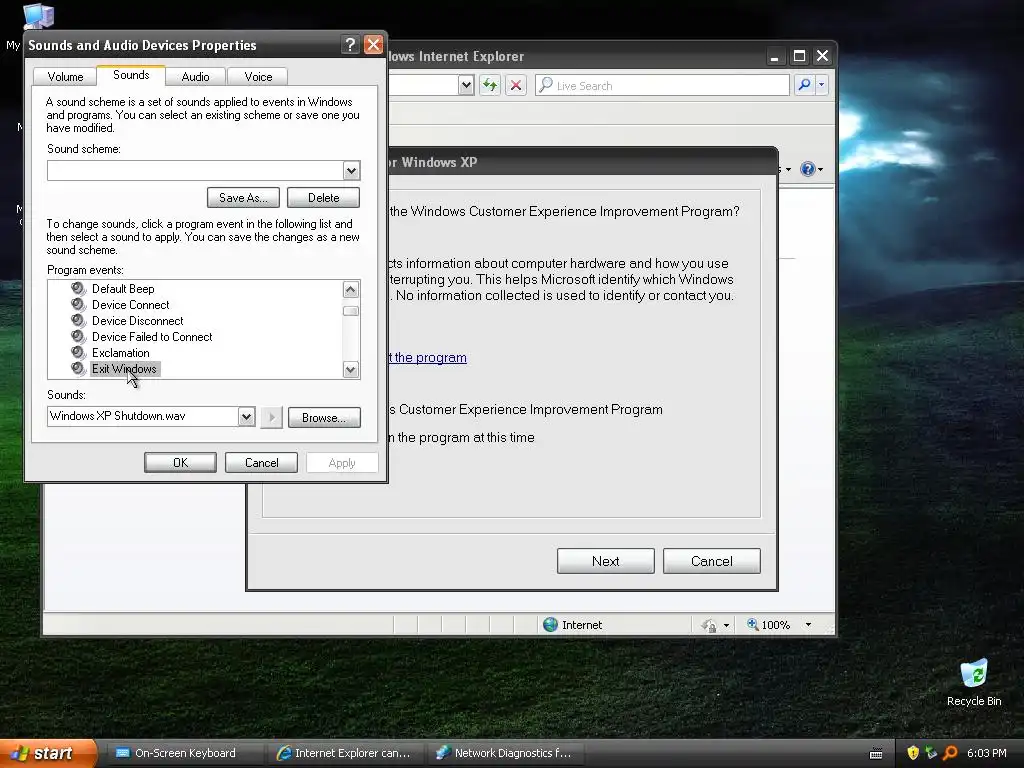Switch to Internet Explorer taskbar item
This screenshot has width=1024, height=768.
pyautogui.click(x=344, y=753)
